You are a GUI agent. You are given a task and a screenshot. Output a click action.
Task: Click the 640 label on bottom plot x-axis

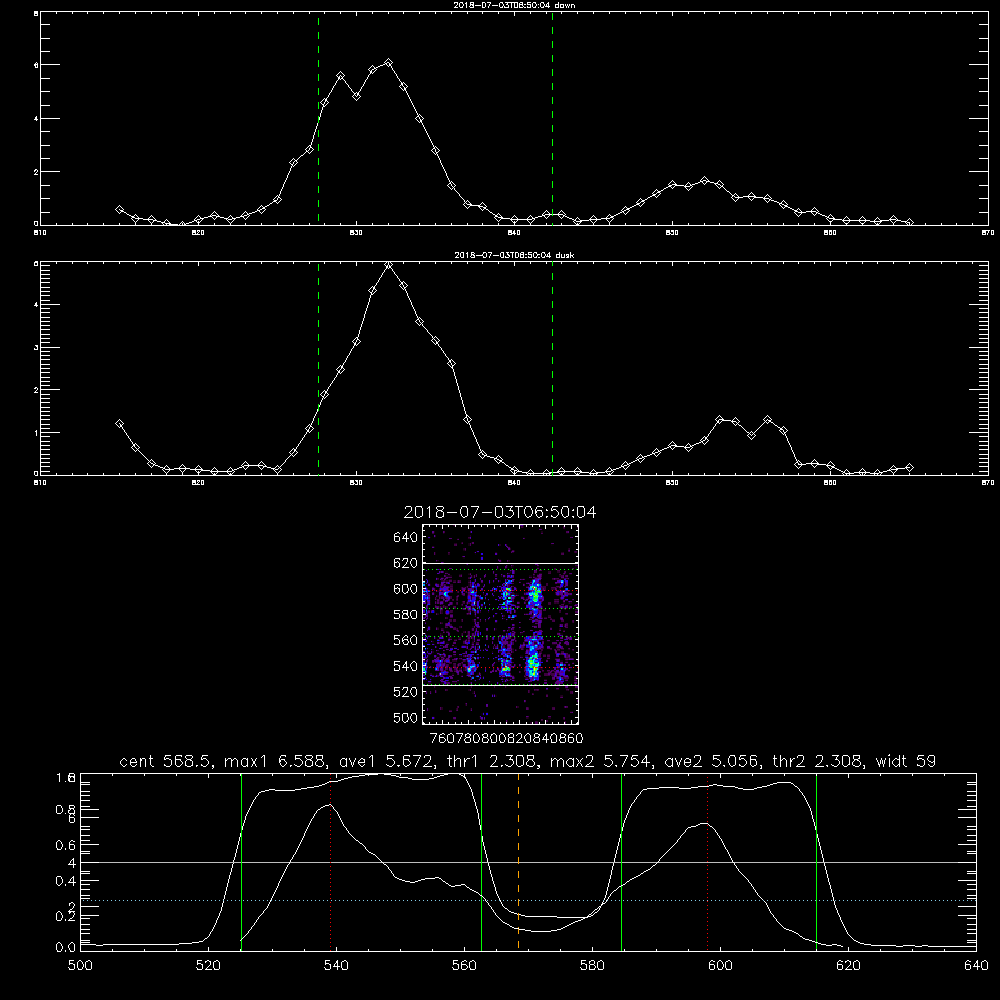coord(976,966)
